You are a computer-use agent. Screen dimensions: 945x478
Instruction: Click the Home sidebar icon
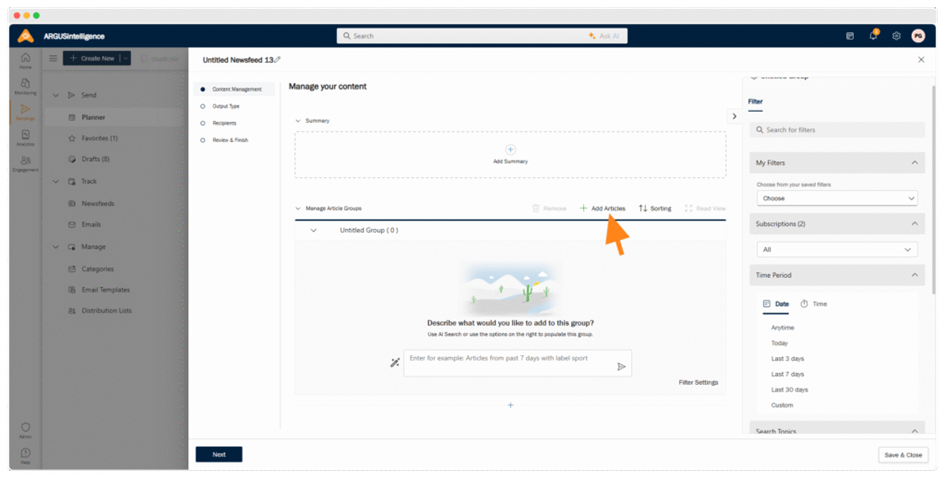(25, 59)
